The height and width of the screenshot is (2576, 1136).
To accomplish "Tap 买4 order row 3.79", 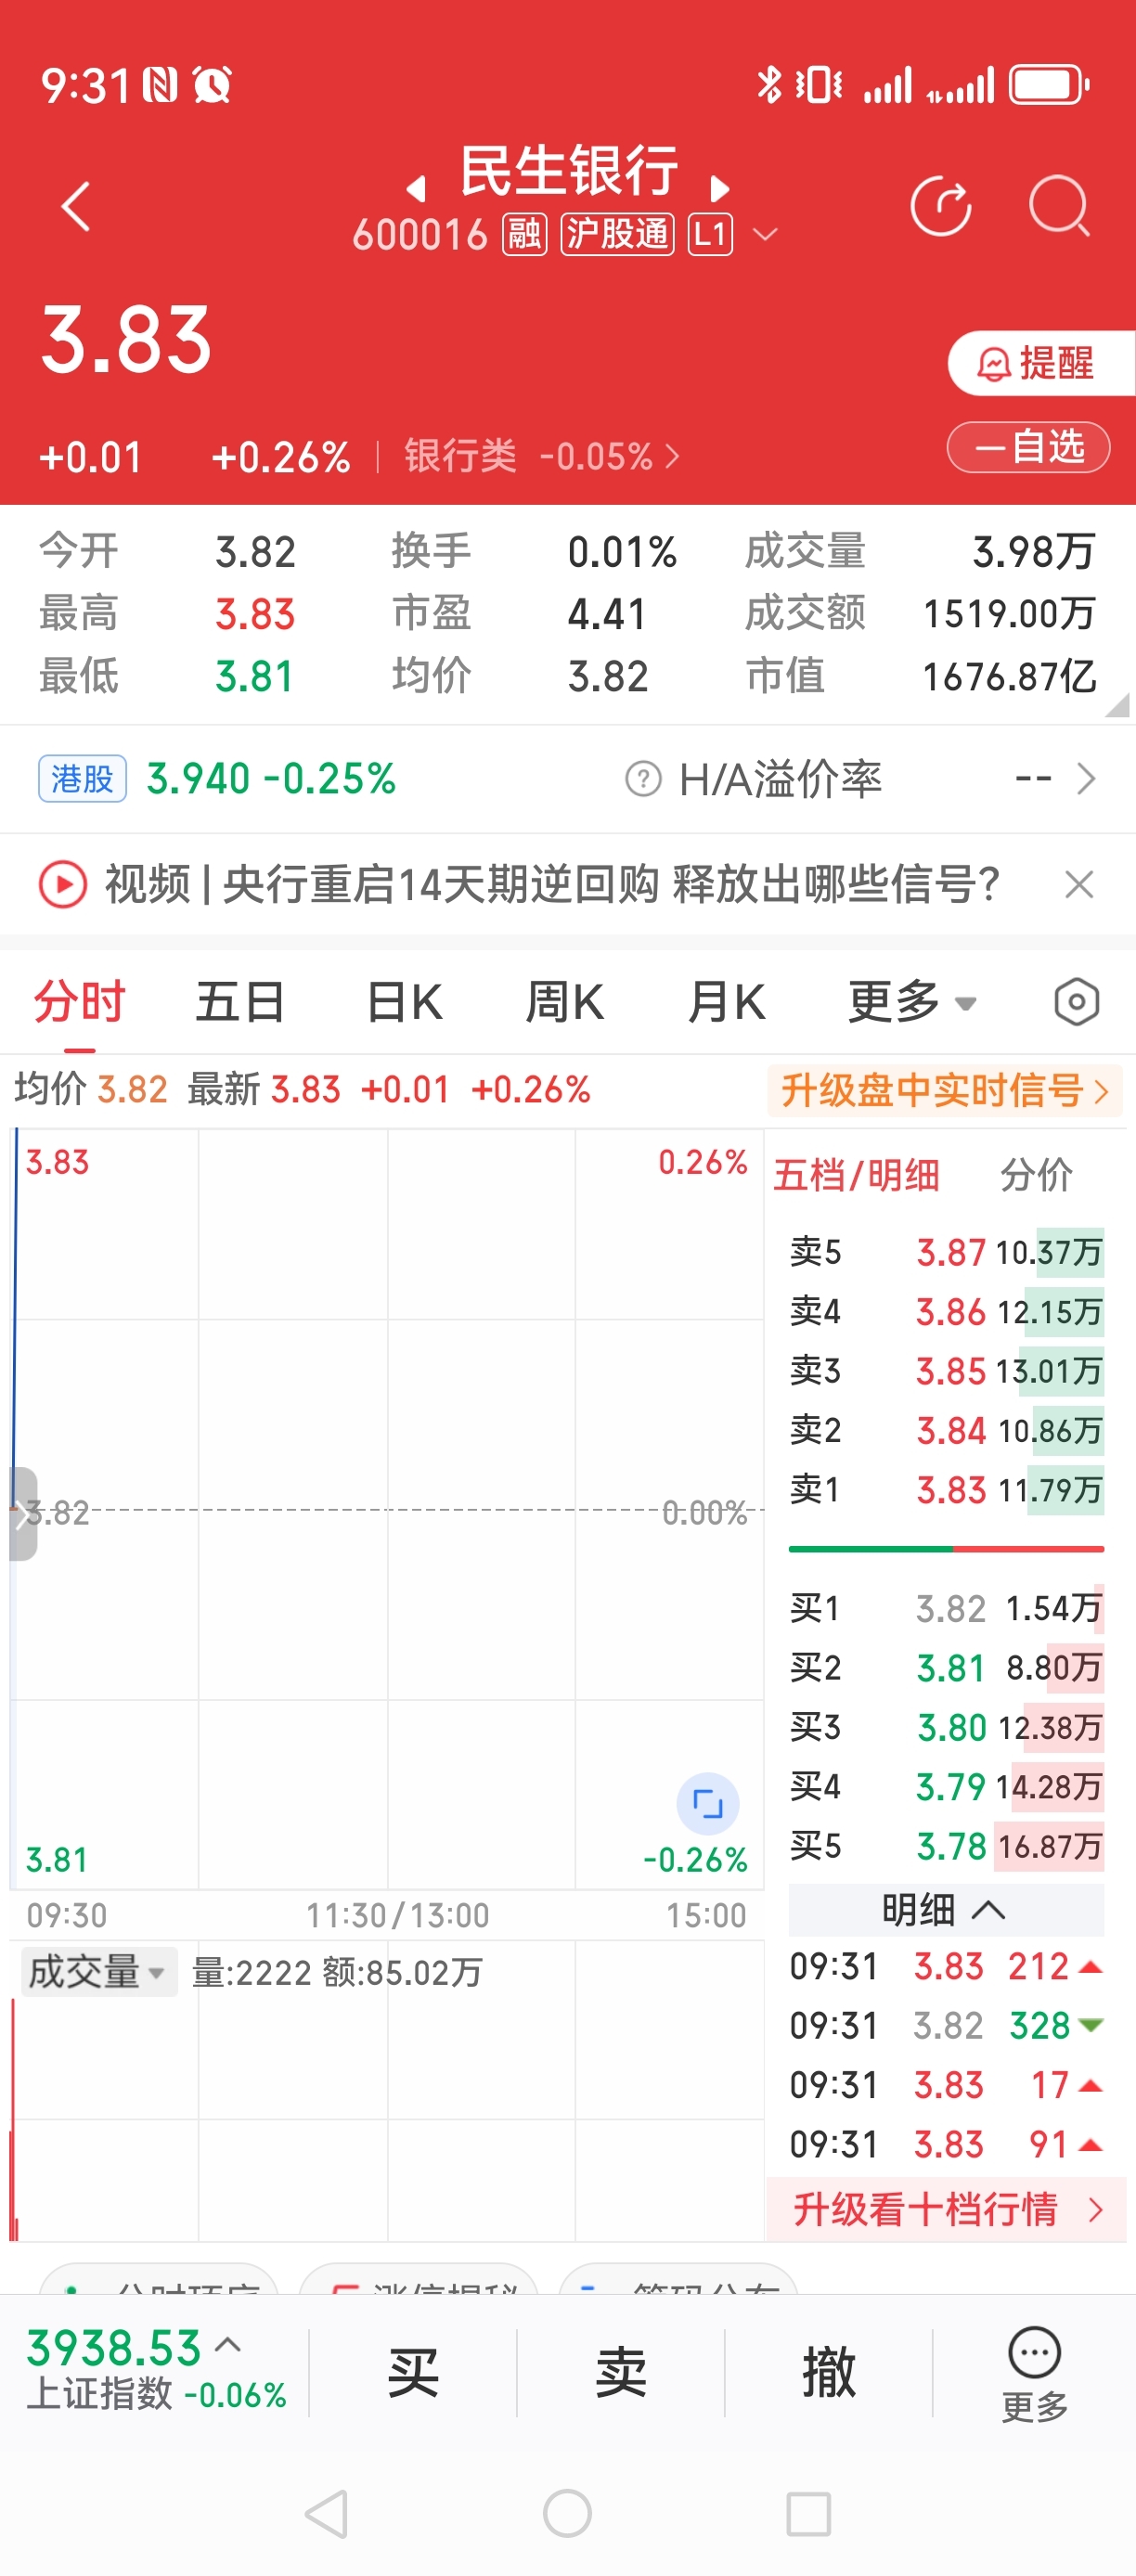I will coord(946,1786).
